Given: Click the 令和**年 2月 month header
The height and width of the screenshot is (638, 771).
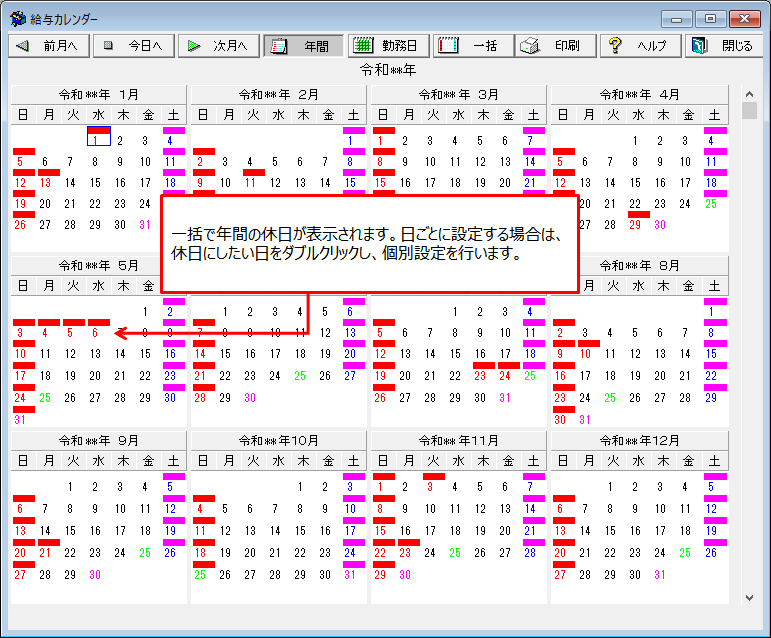Looking at the screenshot, I should click(x=279, y=94).
